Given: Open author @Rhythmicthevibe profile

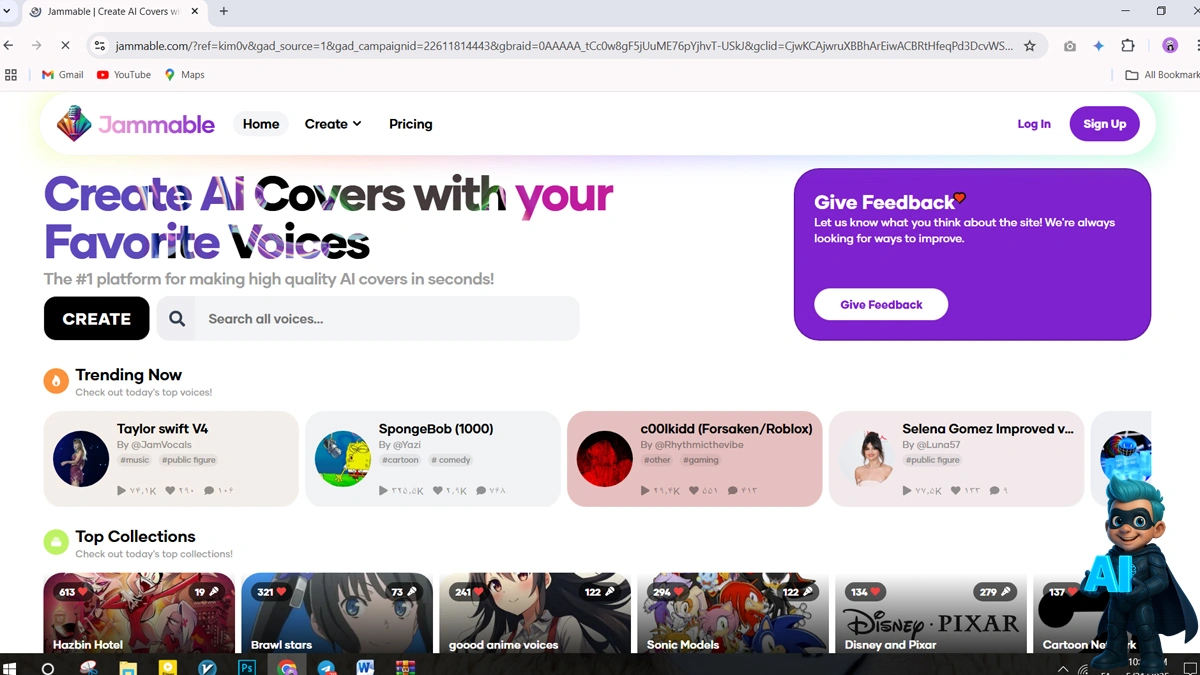Looking at the screenshot, I should tap(699, 445).
